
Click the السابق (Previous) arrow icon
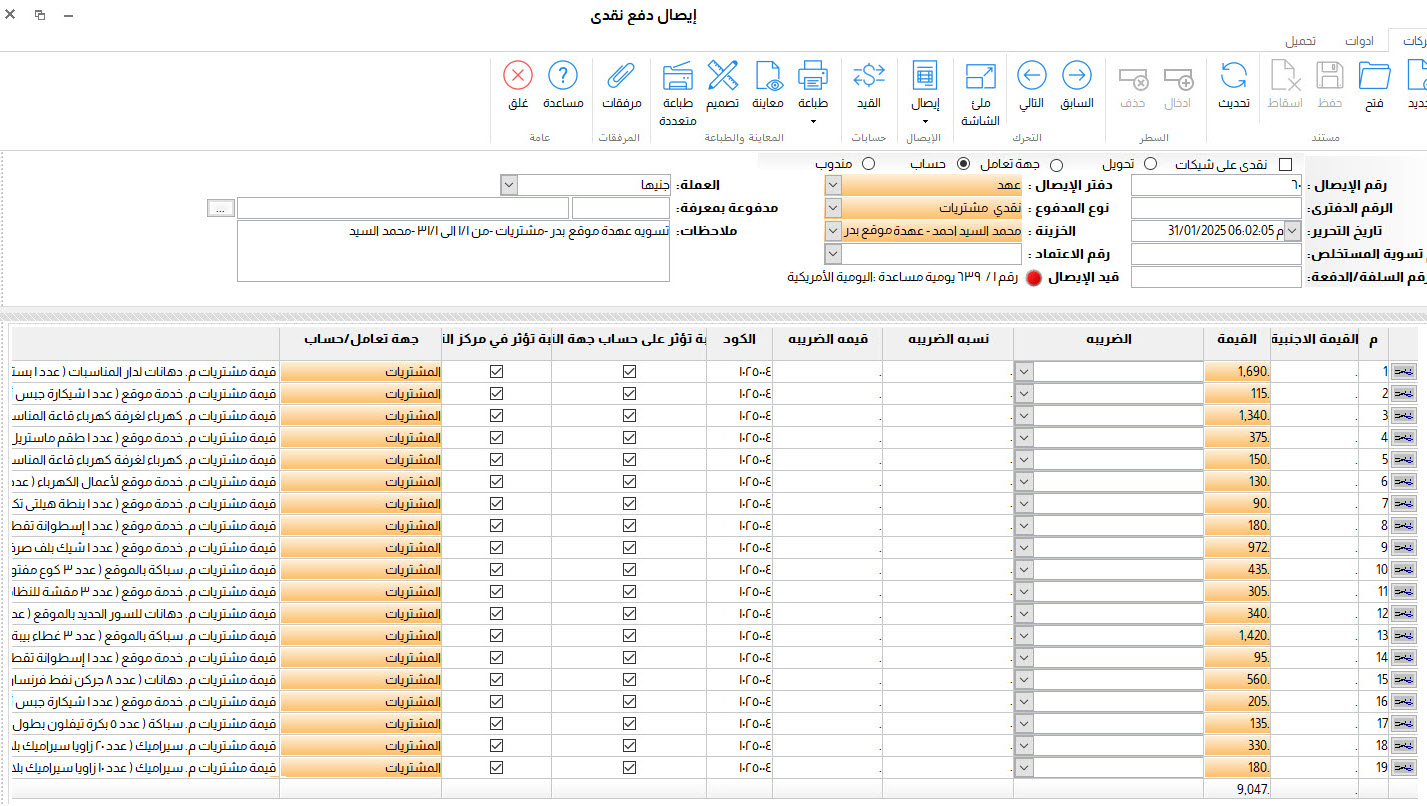tap(1076, 76)
